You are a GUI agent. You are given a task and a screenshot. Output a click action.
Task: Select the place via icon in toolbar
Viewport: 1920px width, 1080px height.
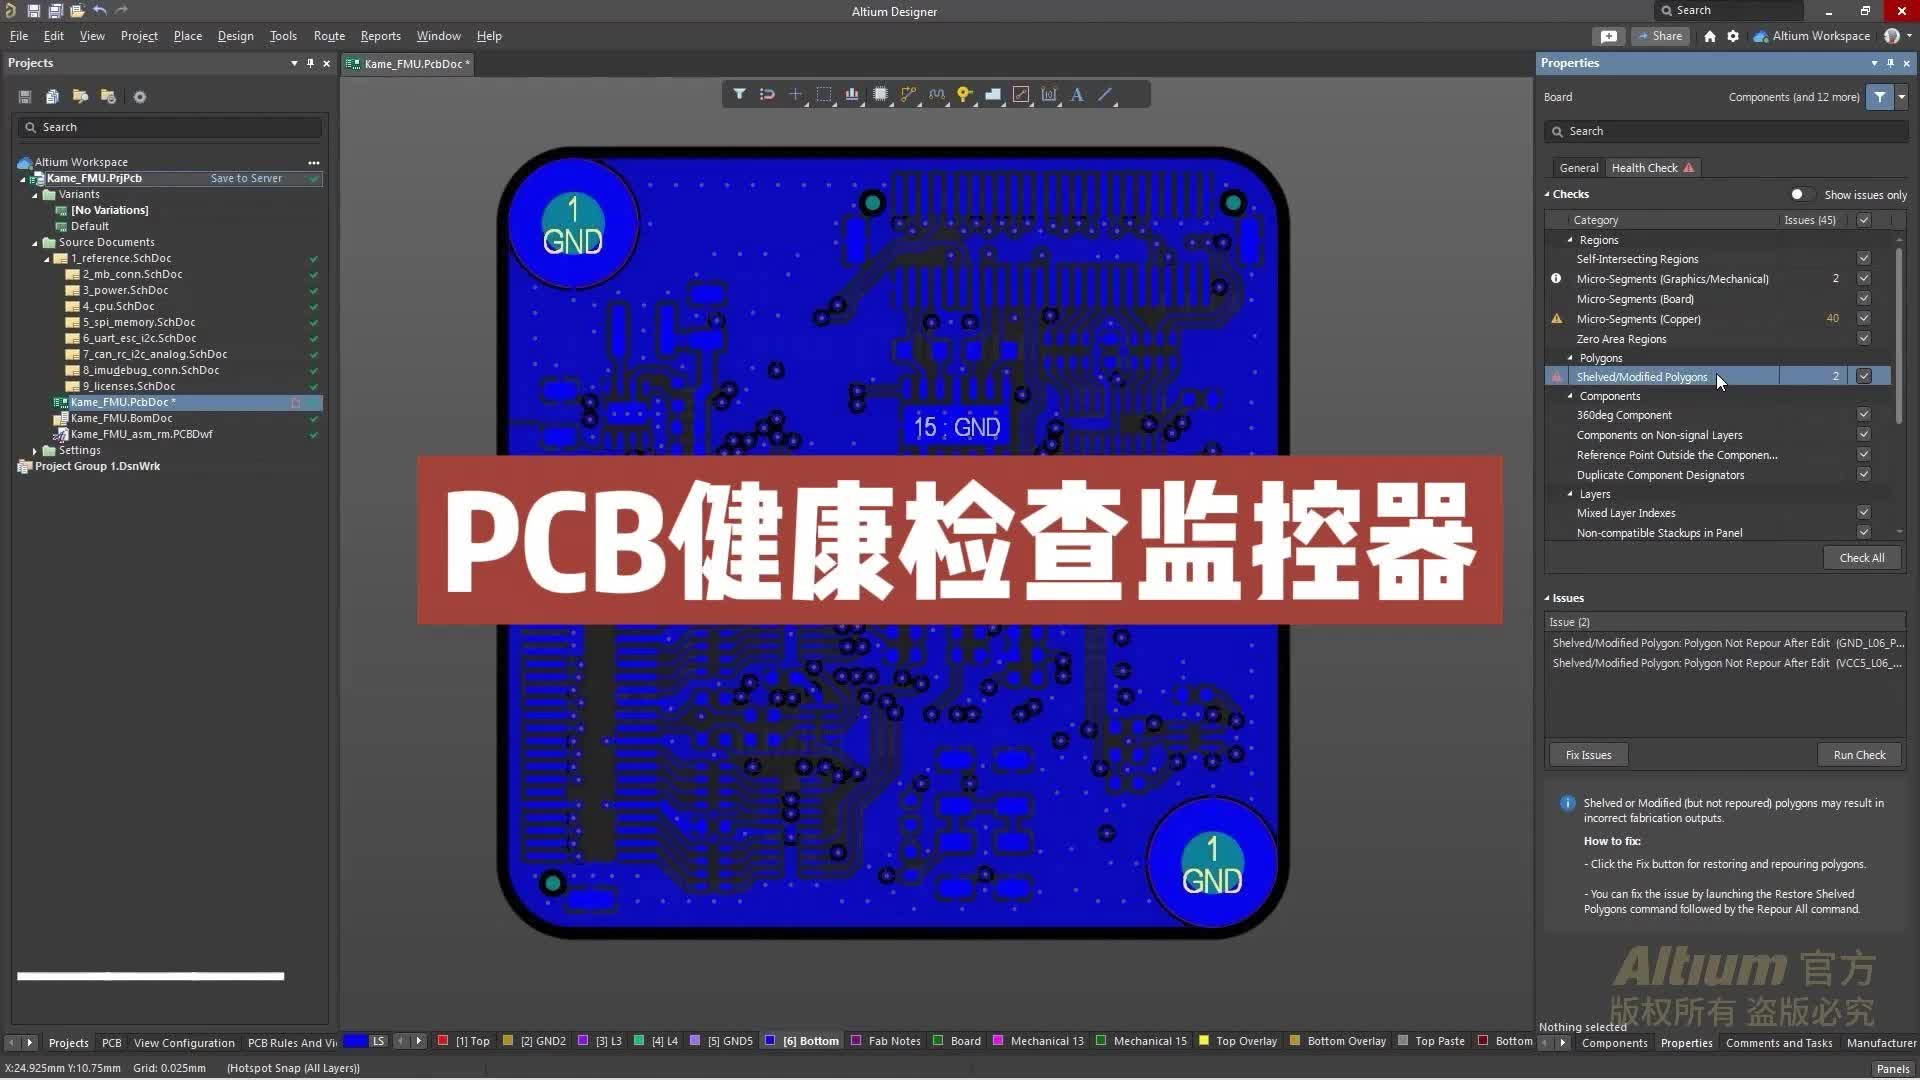pos(963,94)
